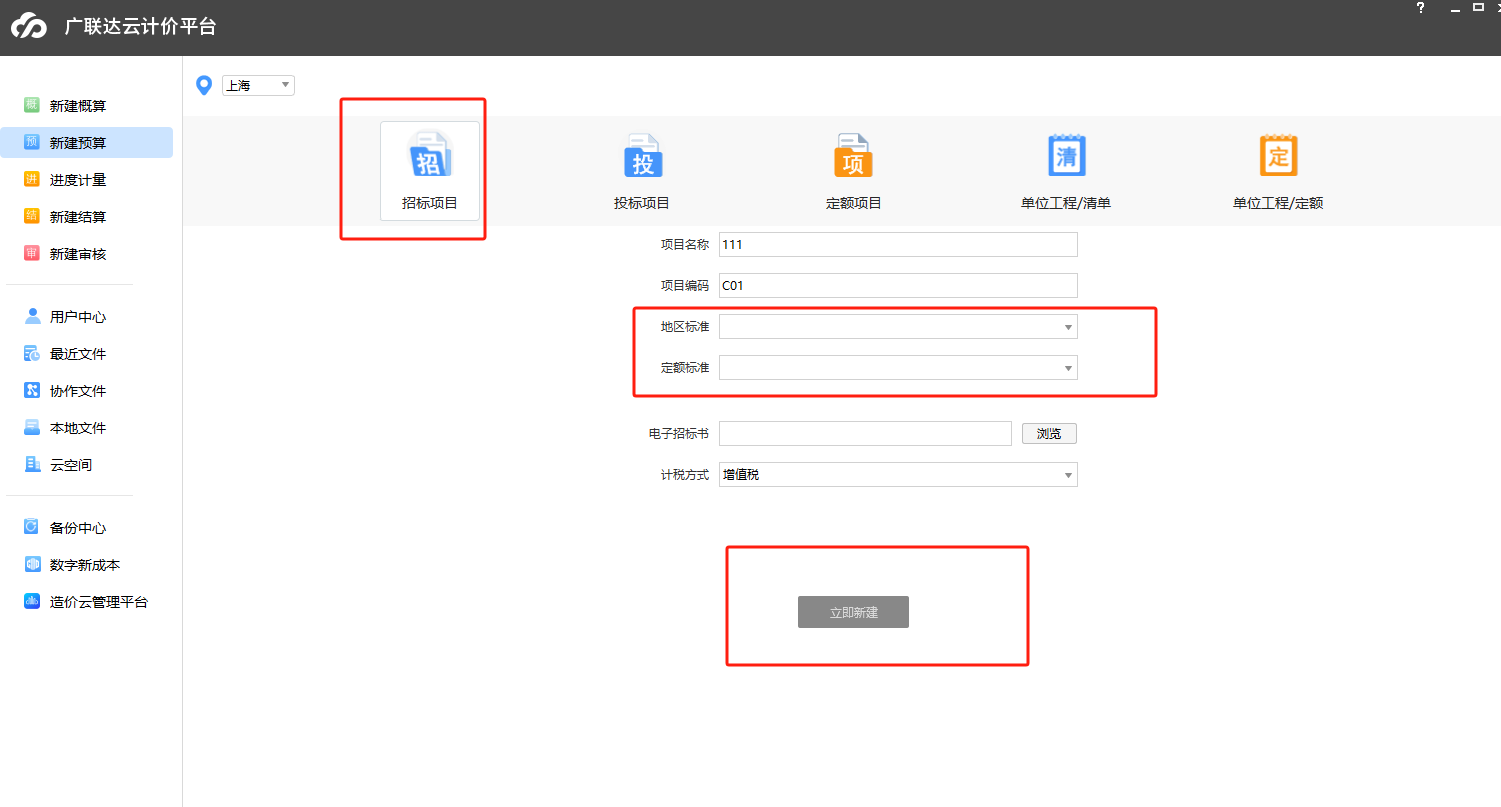Open 协作文件 in the sidebar

coord(78,391)
